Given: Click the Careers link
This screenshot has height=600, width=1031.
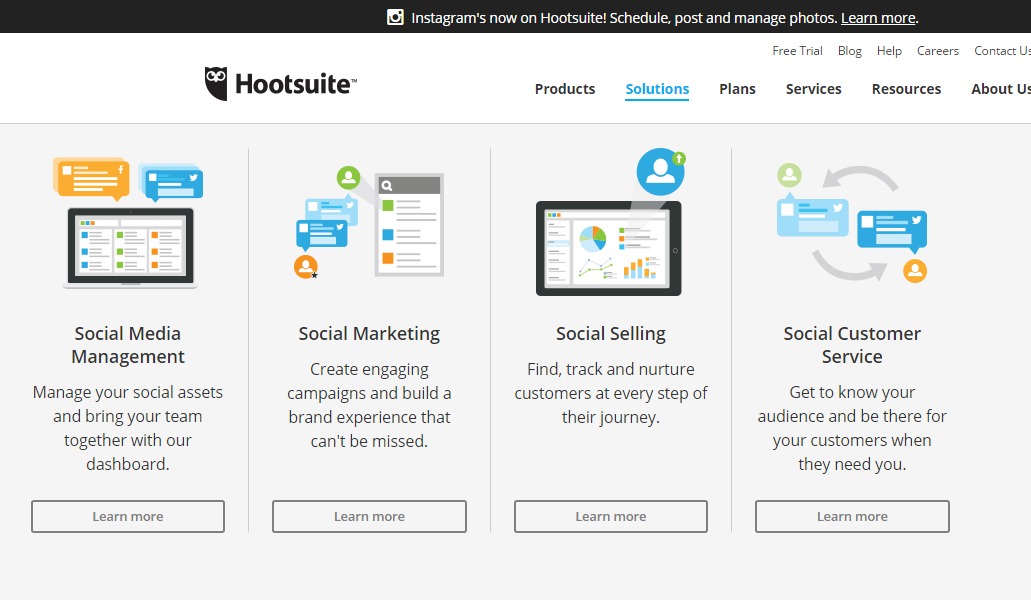Looking at the screenshot, I should coord(937,50).
